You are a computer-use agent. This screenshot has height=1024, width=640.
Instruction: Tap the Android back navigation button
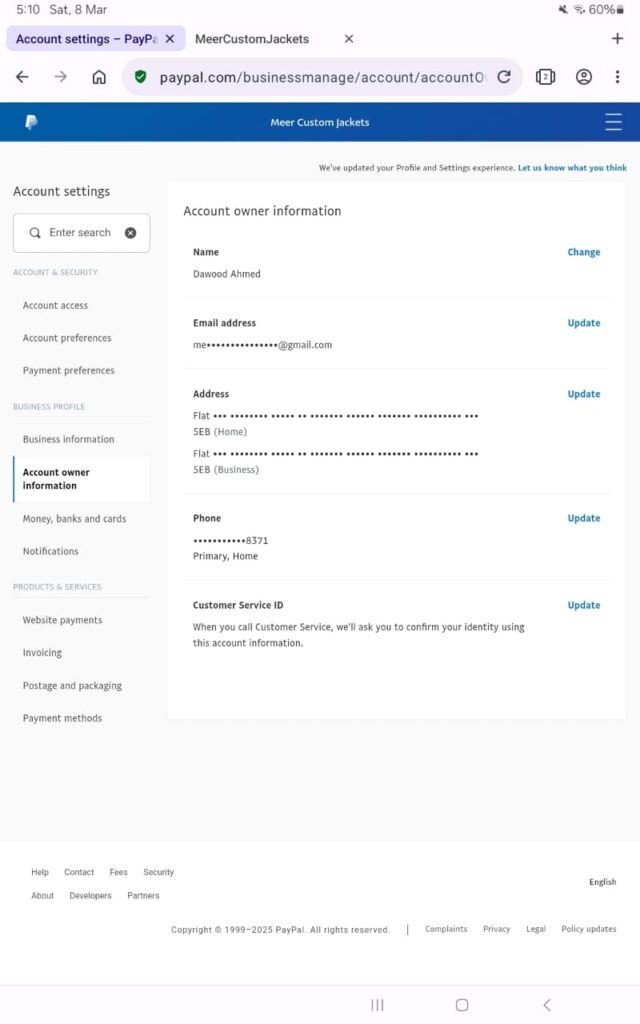(x=546, y=1005)
